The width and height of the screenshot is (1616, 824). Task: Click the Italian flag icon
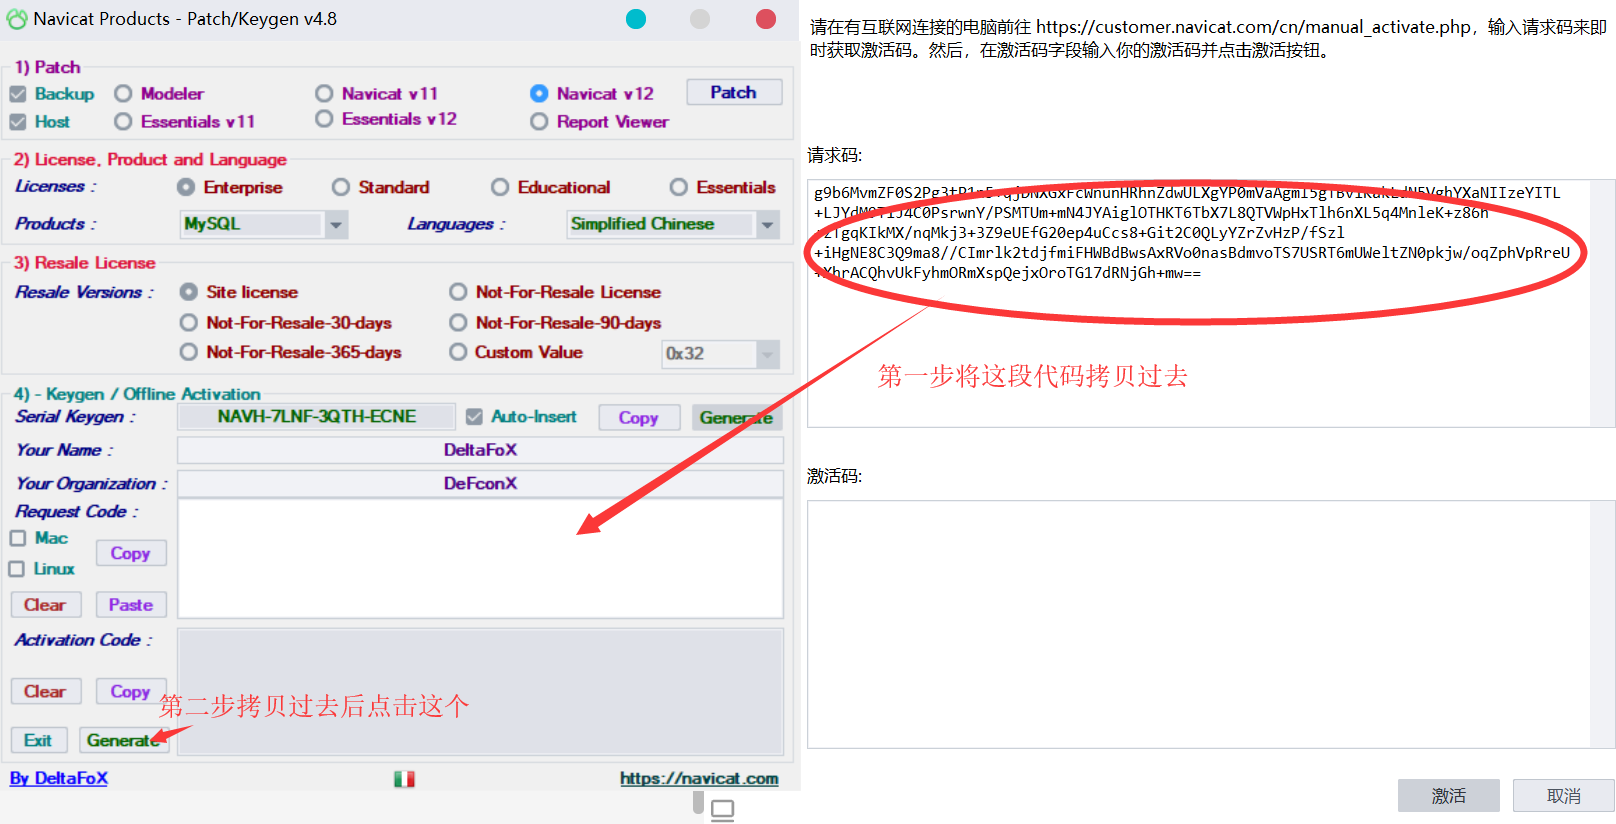click(x=404, y=779)
